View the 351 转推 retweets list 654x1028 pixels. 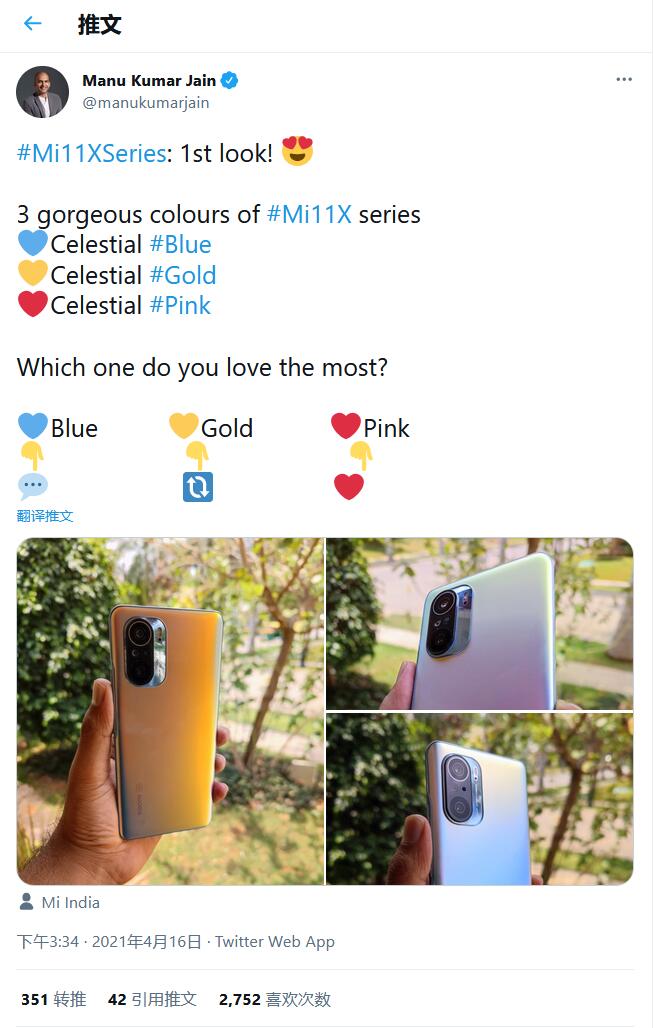pos(54,999)
